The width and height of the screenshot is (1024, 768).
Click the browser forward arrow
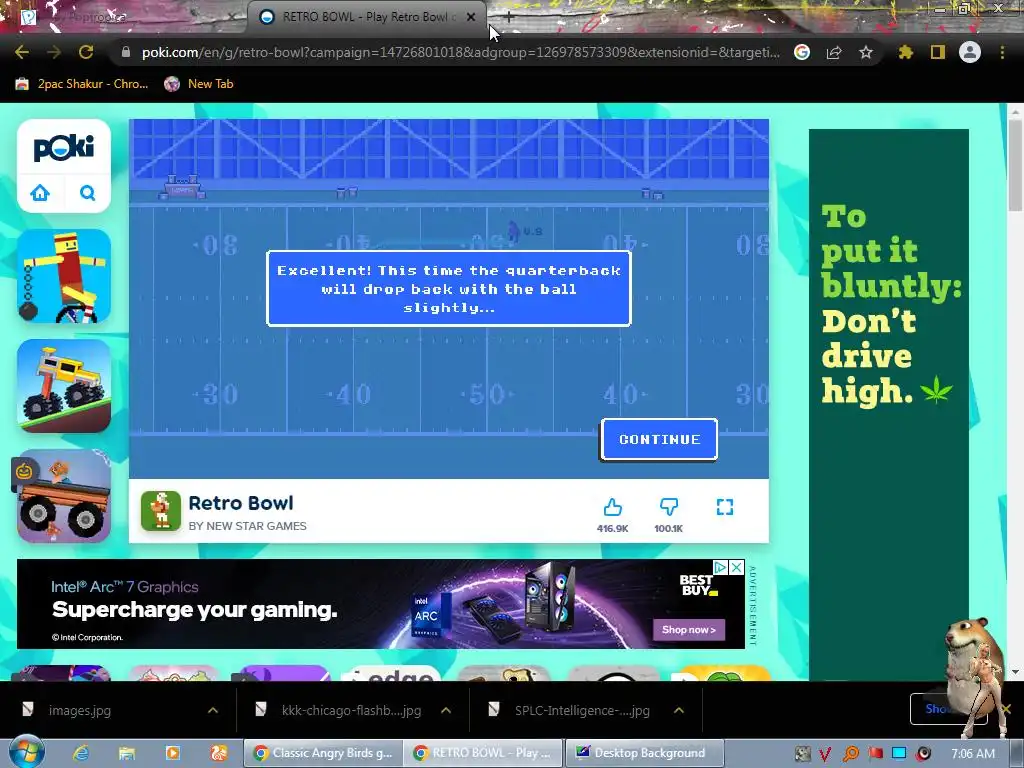click(x=54, y=52)
